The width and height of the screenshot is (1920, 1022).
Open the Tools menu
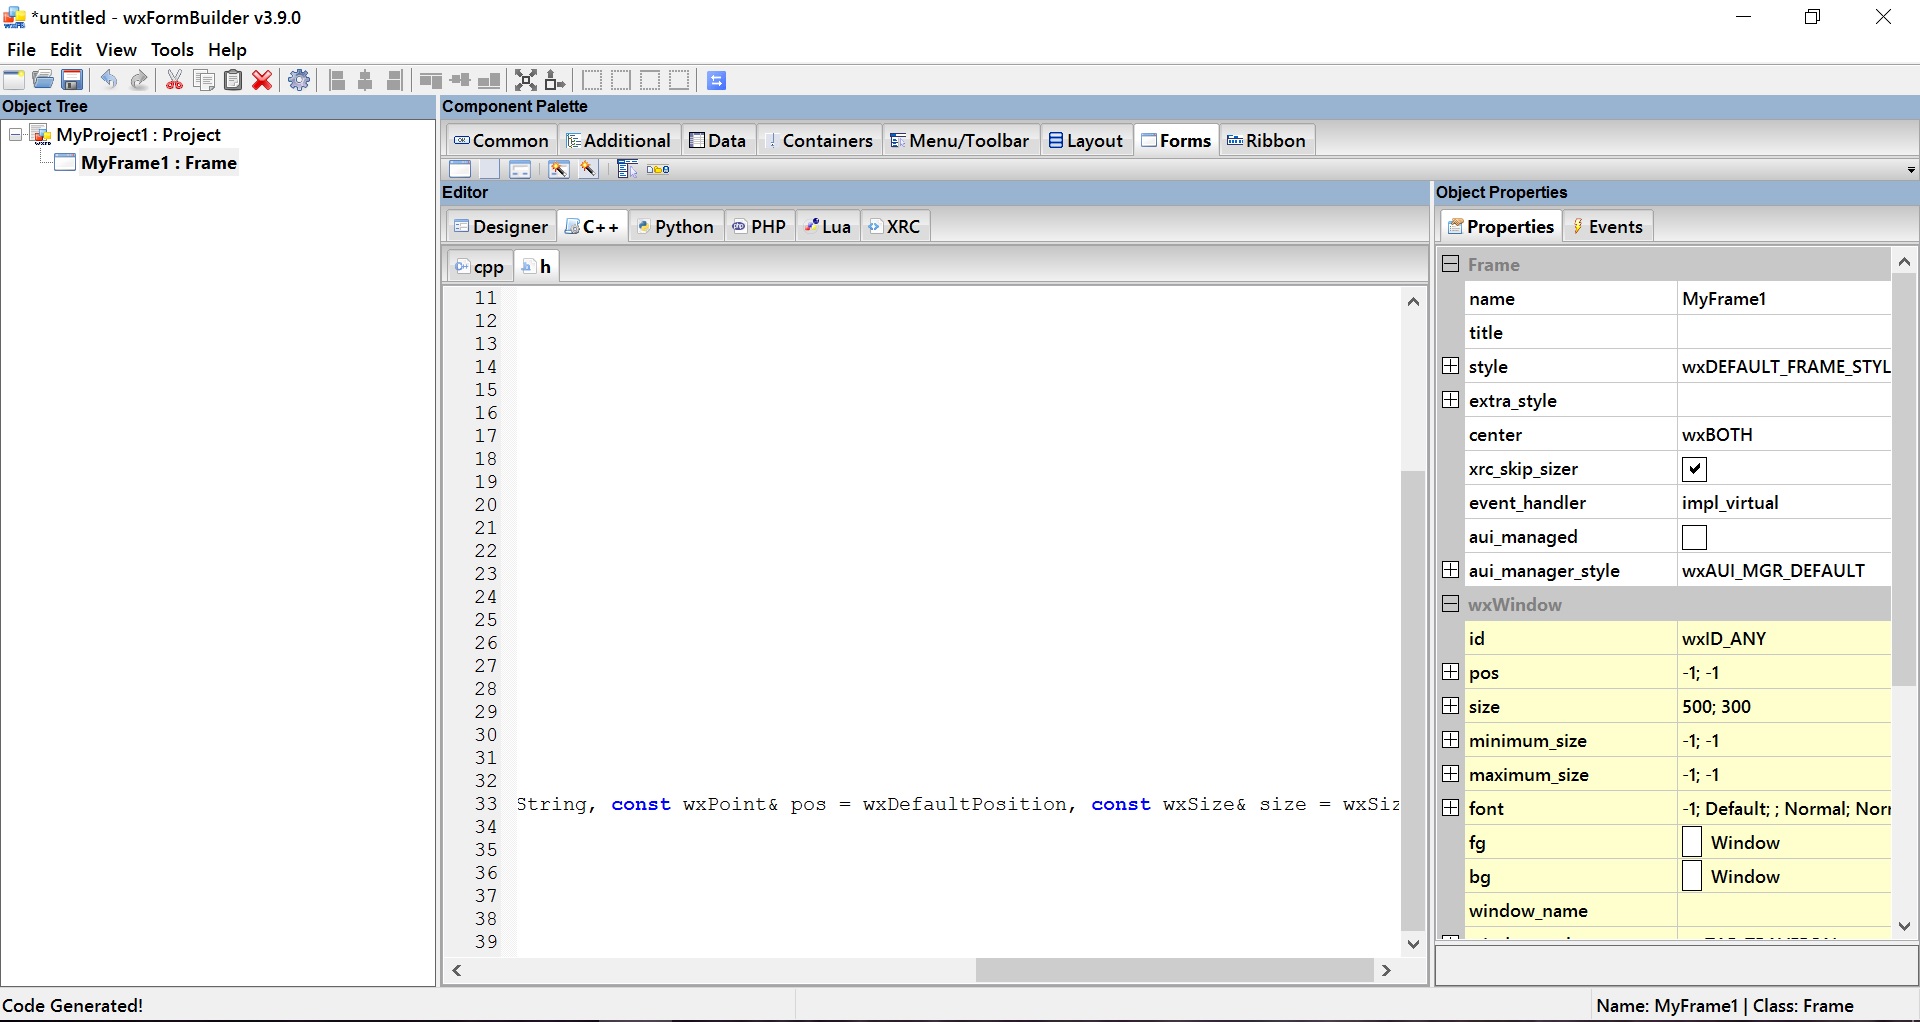(x=172, y=49)
